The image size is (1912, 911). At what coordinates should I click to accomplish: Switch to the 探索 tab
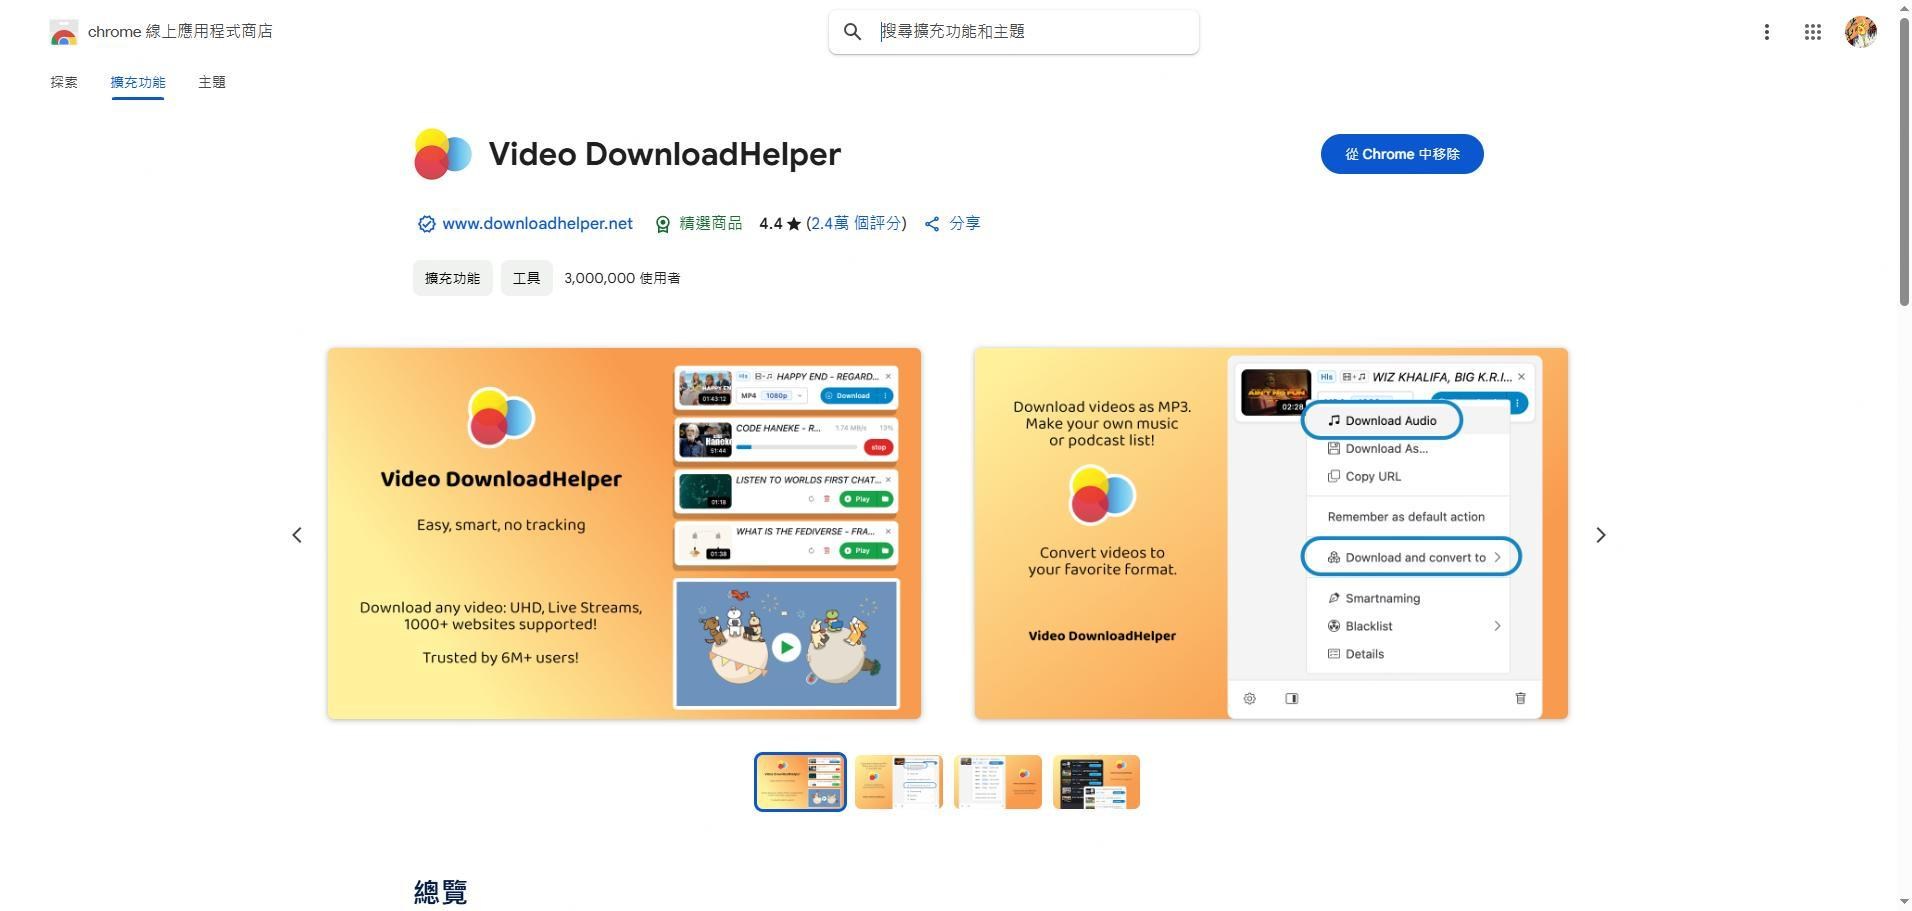(64, 82)
